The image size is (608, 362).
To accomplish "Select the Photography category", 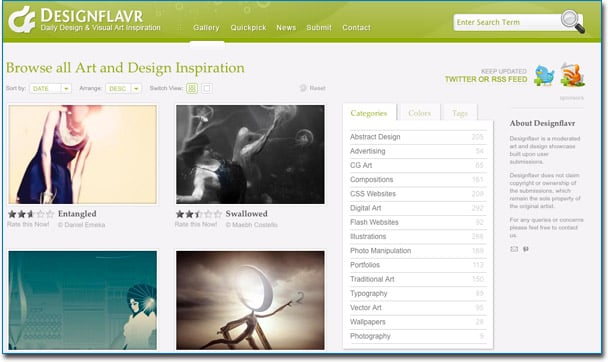I will pyautogui.click(x=417, y=336).
